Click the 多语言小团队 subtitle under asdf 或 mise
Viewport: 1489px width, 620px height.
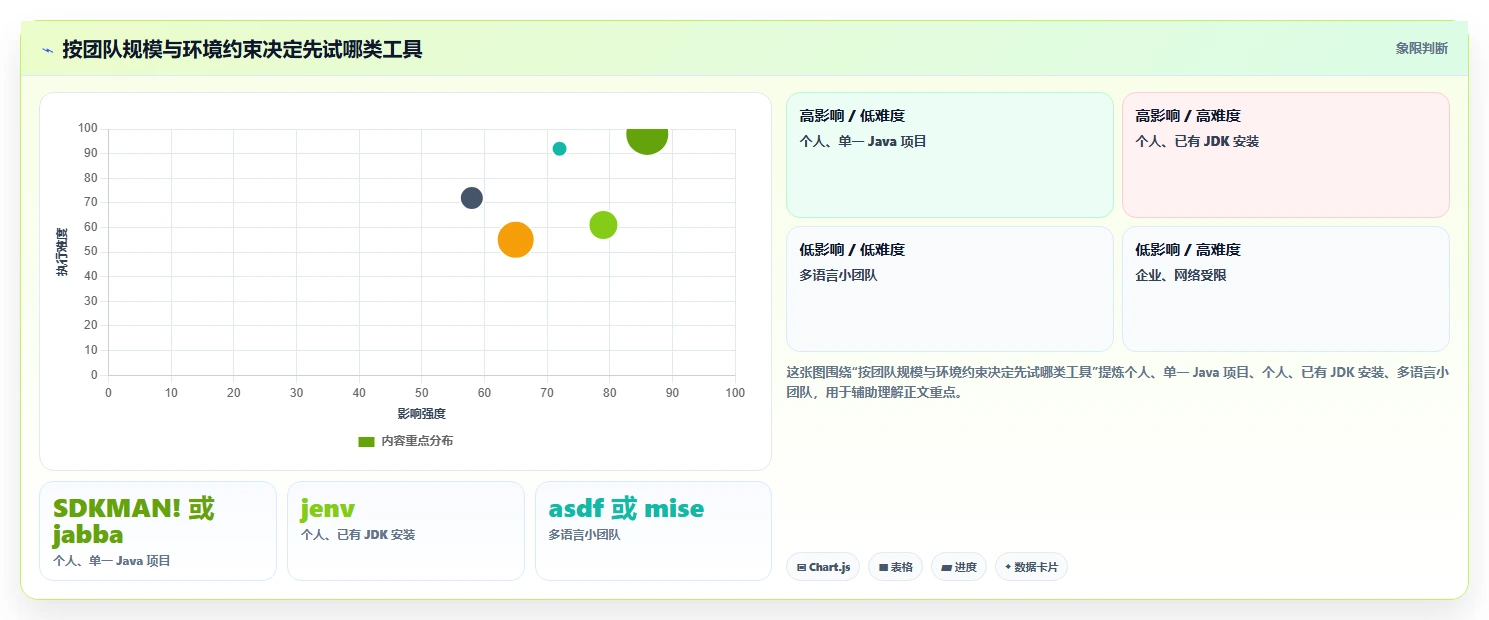584,535
